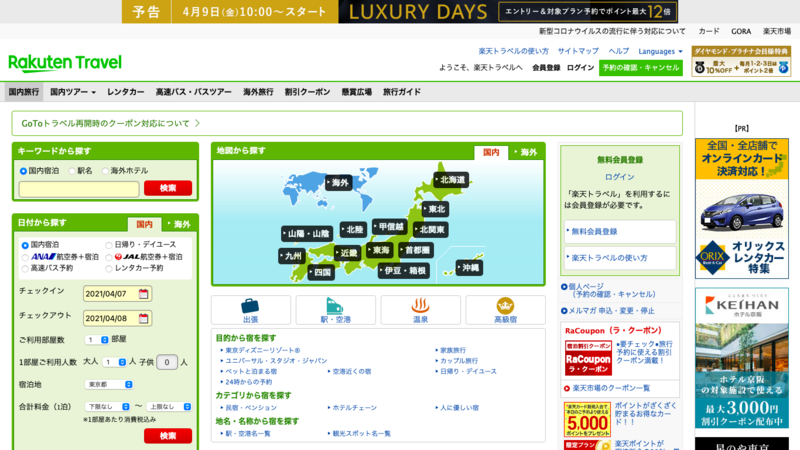Select the レンタカー予約 radio button
The image size is (800, 450).
pyautogui.click(x=109, y=269)
